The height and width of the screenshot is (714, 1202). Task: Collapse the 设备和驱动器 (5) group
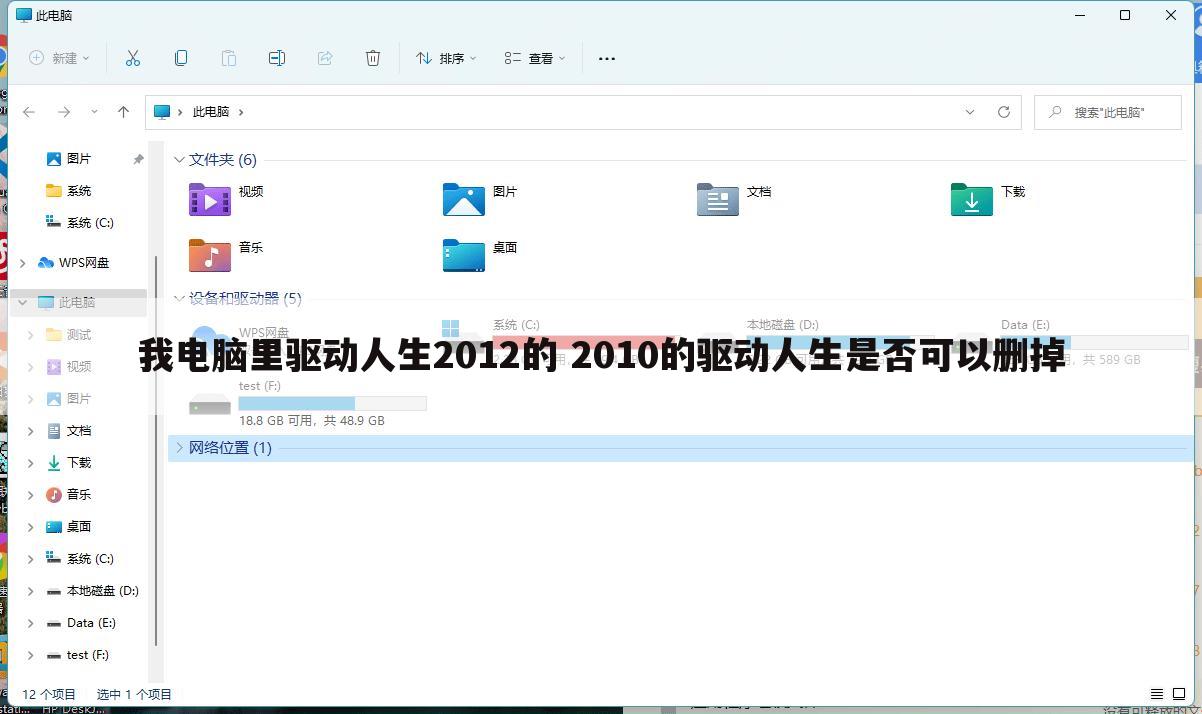[179, 298]
